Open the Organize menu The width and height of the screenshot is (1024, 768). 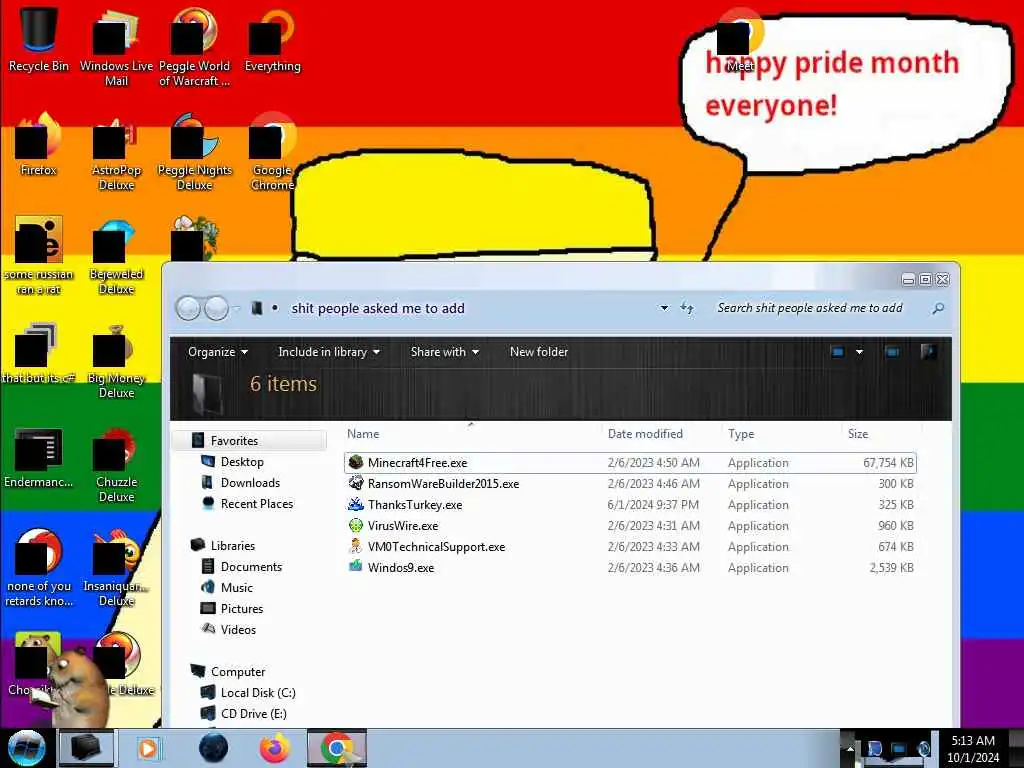tap(217, 352)
